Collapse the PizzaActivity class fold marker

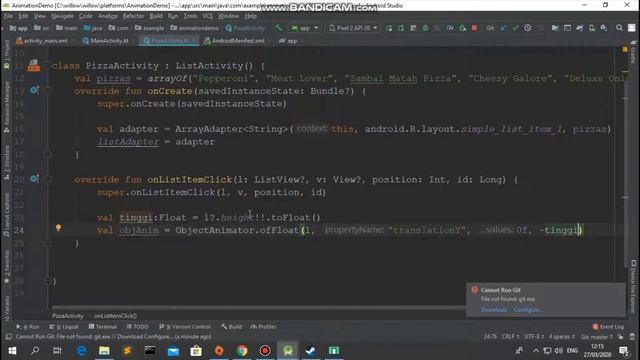[x=48, y=66]
